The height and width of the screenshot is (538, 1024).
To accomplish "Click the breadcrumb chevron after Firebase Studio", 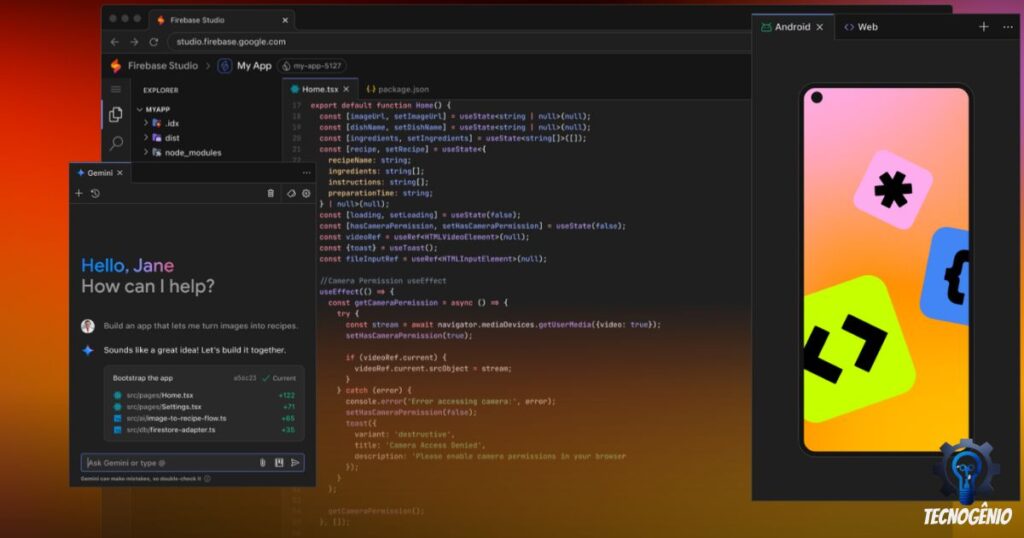I will (x=208, y=66).
